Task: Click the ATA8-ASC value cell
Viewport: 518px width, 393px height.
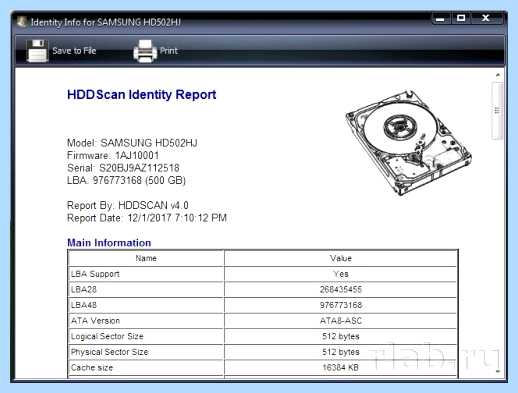Action: tap(341, 321)
